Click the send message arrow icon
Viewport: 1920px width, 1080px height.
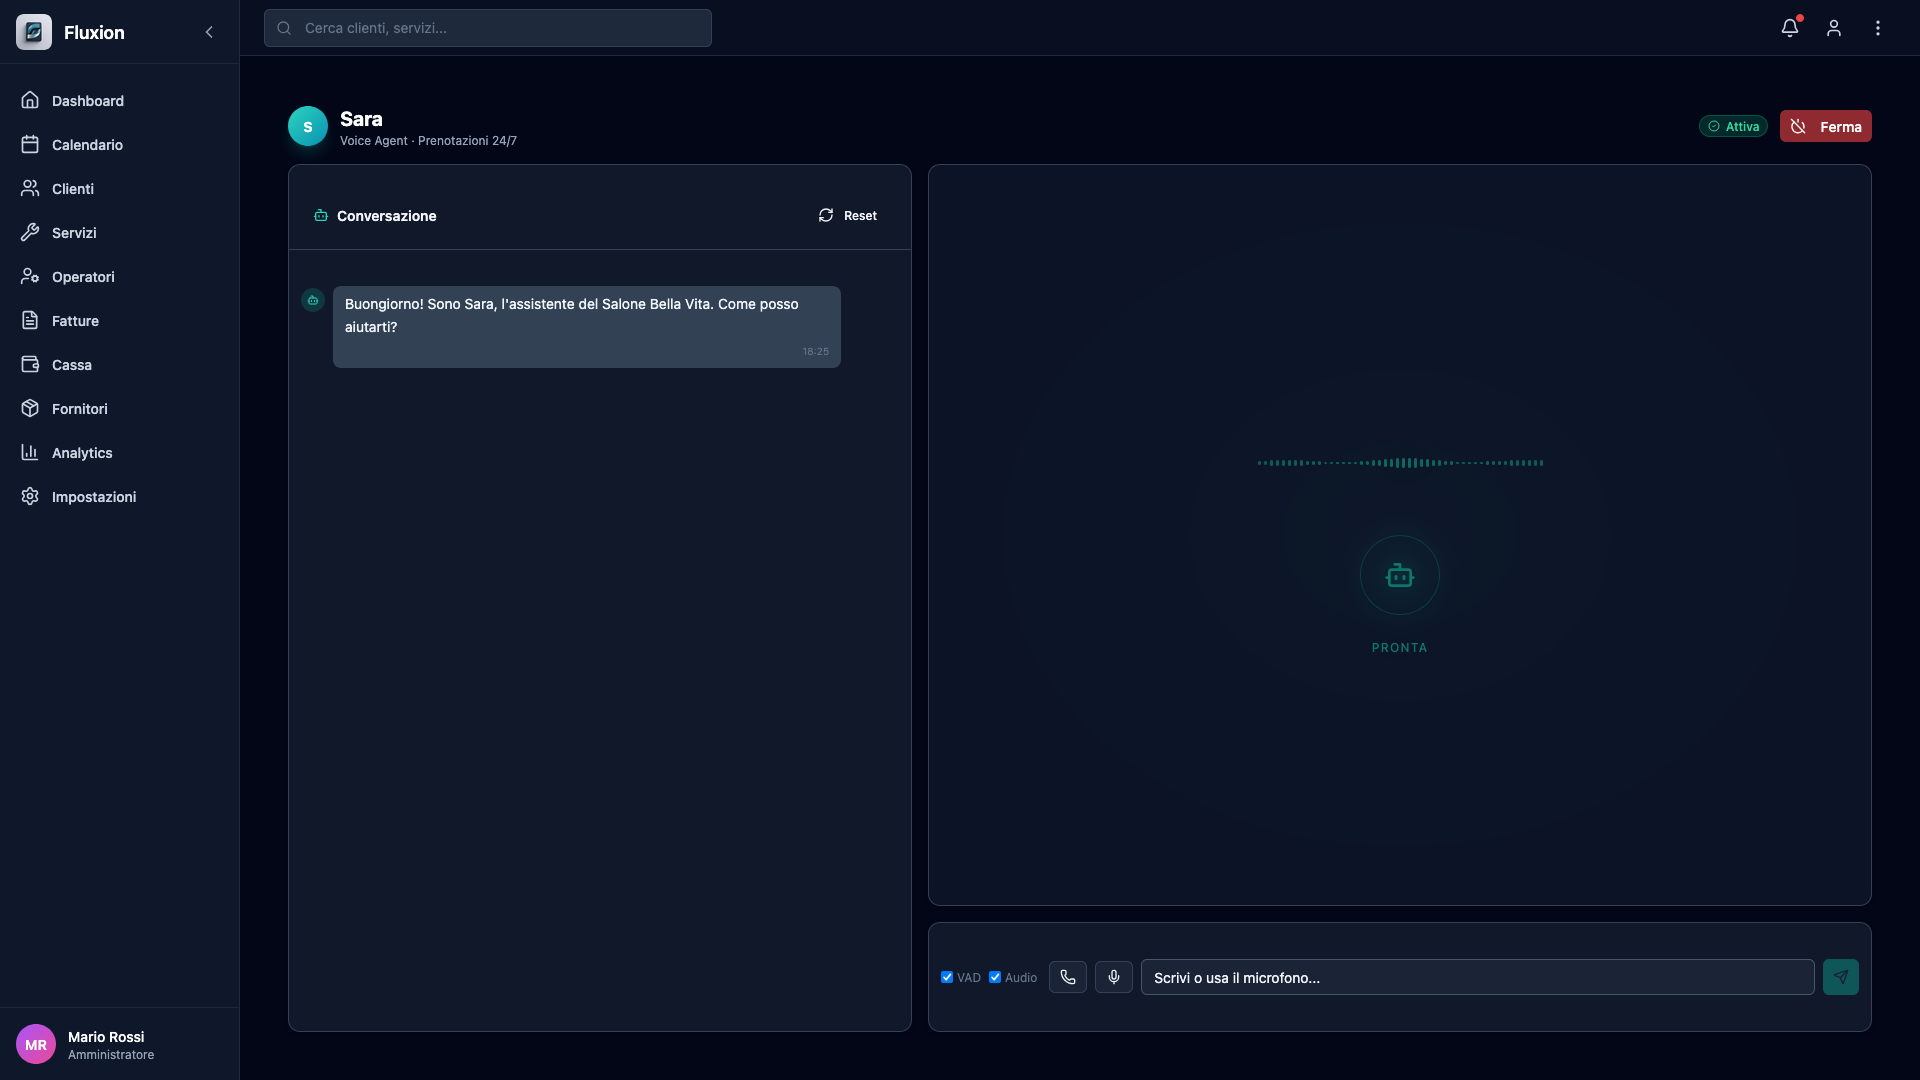tap(1840, 977)
